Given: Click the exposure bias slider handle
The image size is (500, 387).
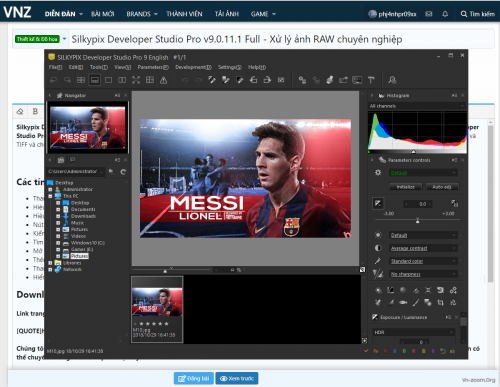Looking at the screenshot, I should click(x=417, y=221).
